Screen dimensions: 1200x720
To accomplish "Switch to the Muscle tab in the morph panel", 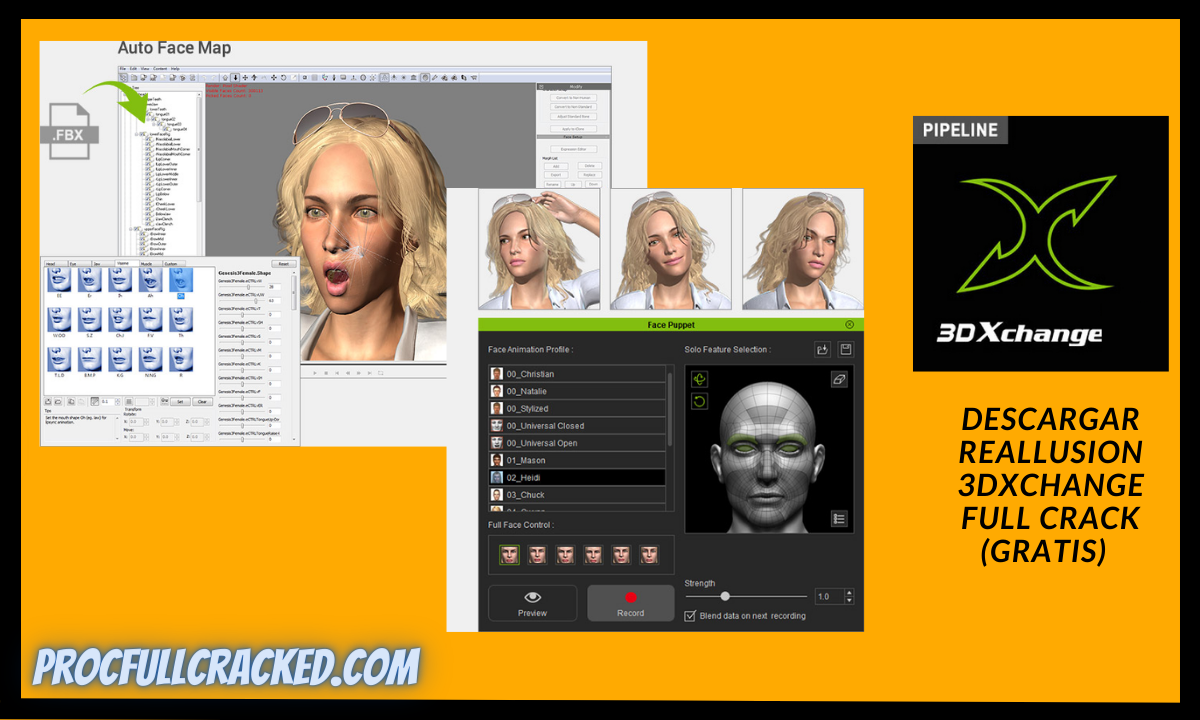I will point(148,264).
